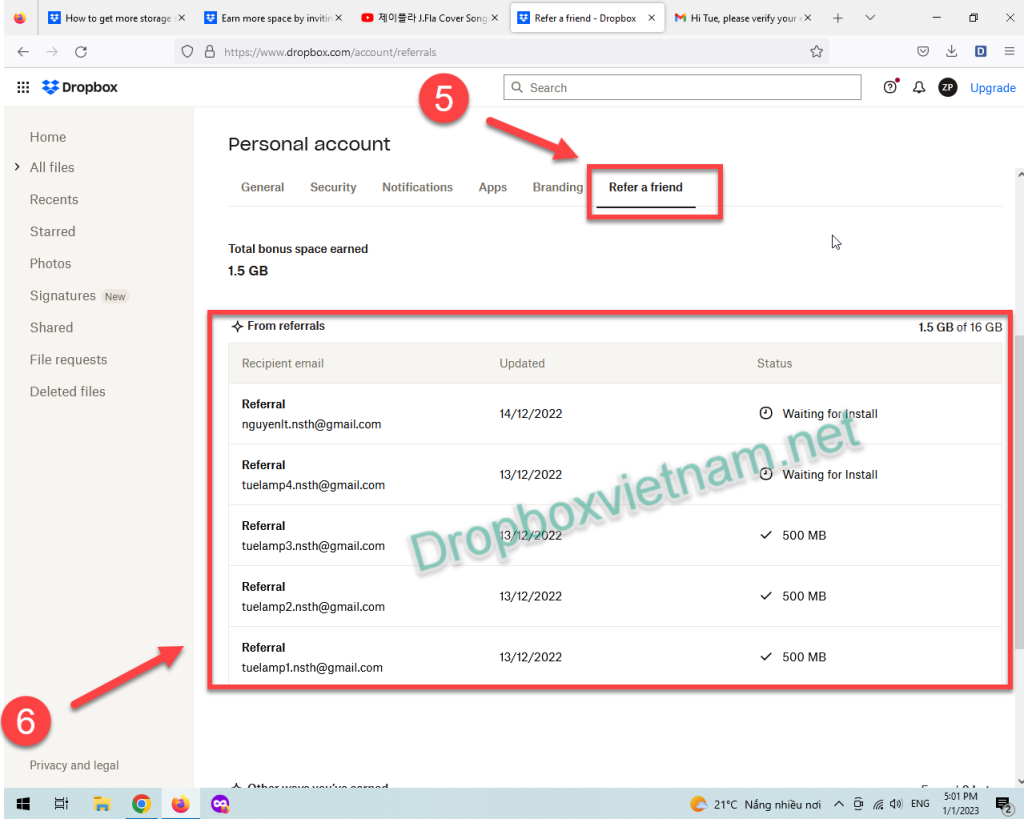
Task: Open Shared in the sidebar
Action: coord(51,328)
